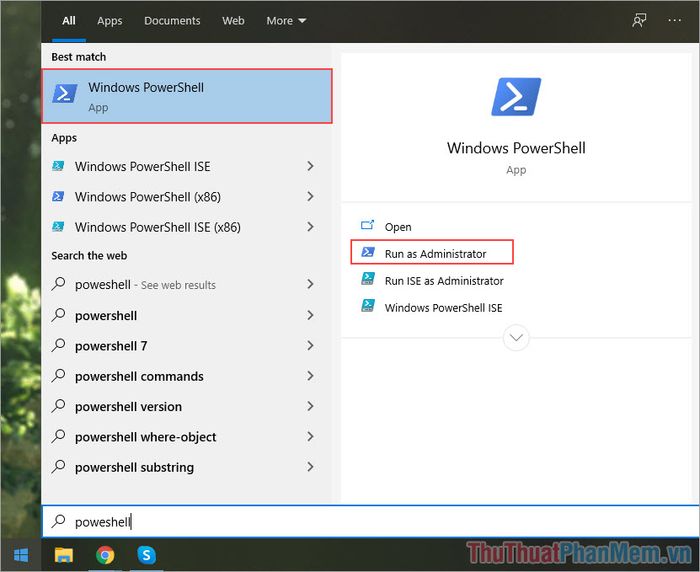Viewport: 700px width, 572px height.
Task: Open Windows PowerShell ISE from actions list
Action: [432, 307]
